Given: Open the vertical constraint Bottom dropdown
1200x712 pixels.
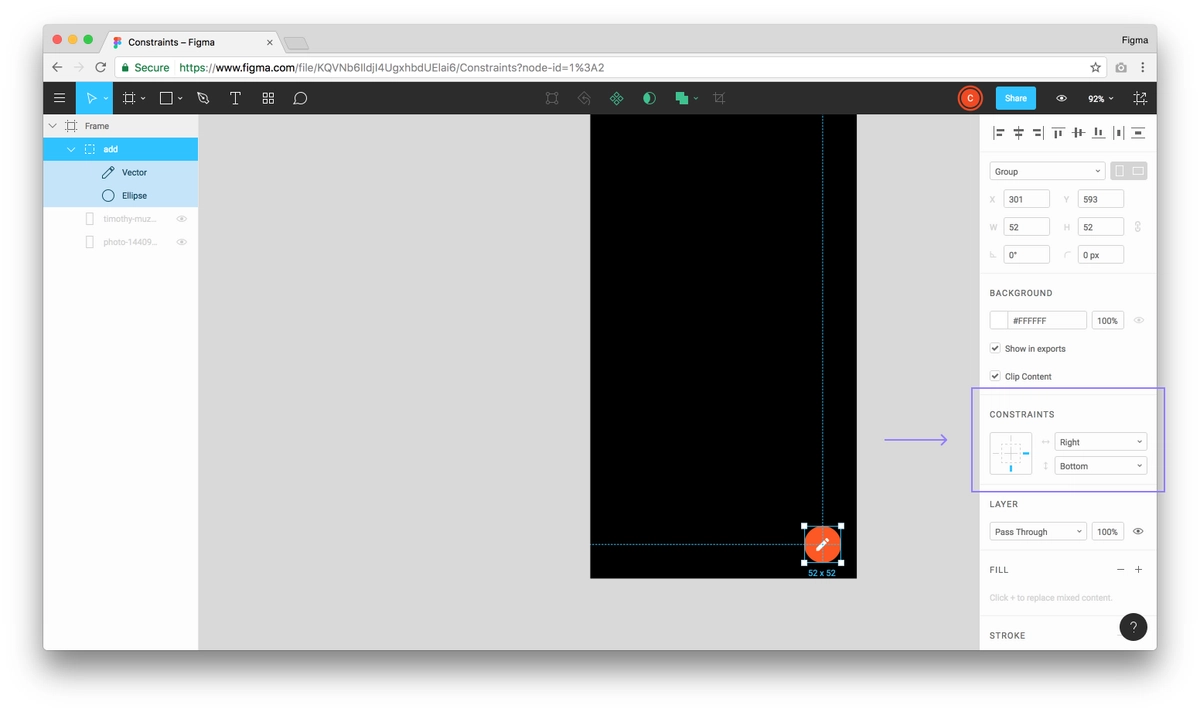Looking at the screenshot, I should click(1100, 465).
